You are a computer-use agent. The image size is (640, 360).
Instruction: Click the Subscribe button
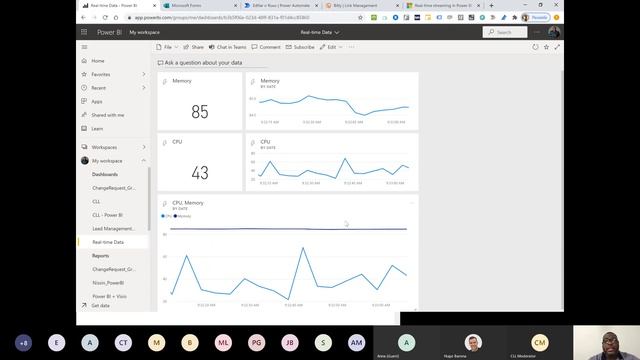click(x=300, y=47)
